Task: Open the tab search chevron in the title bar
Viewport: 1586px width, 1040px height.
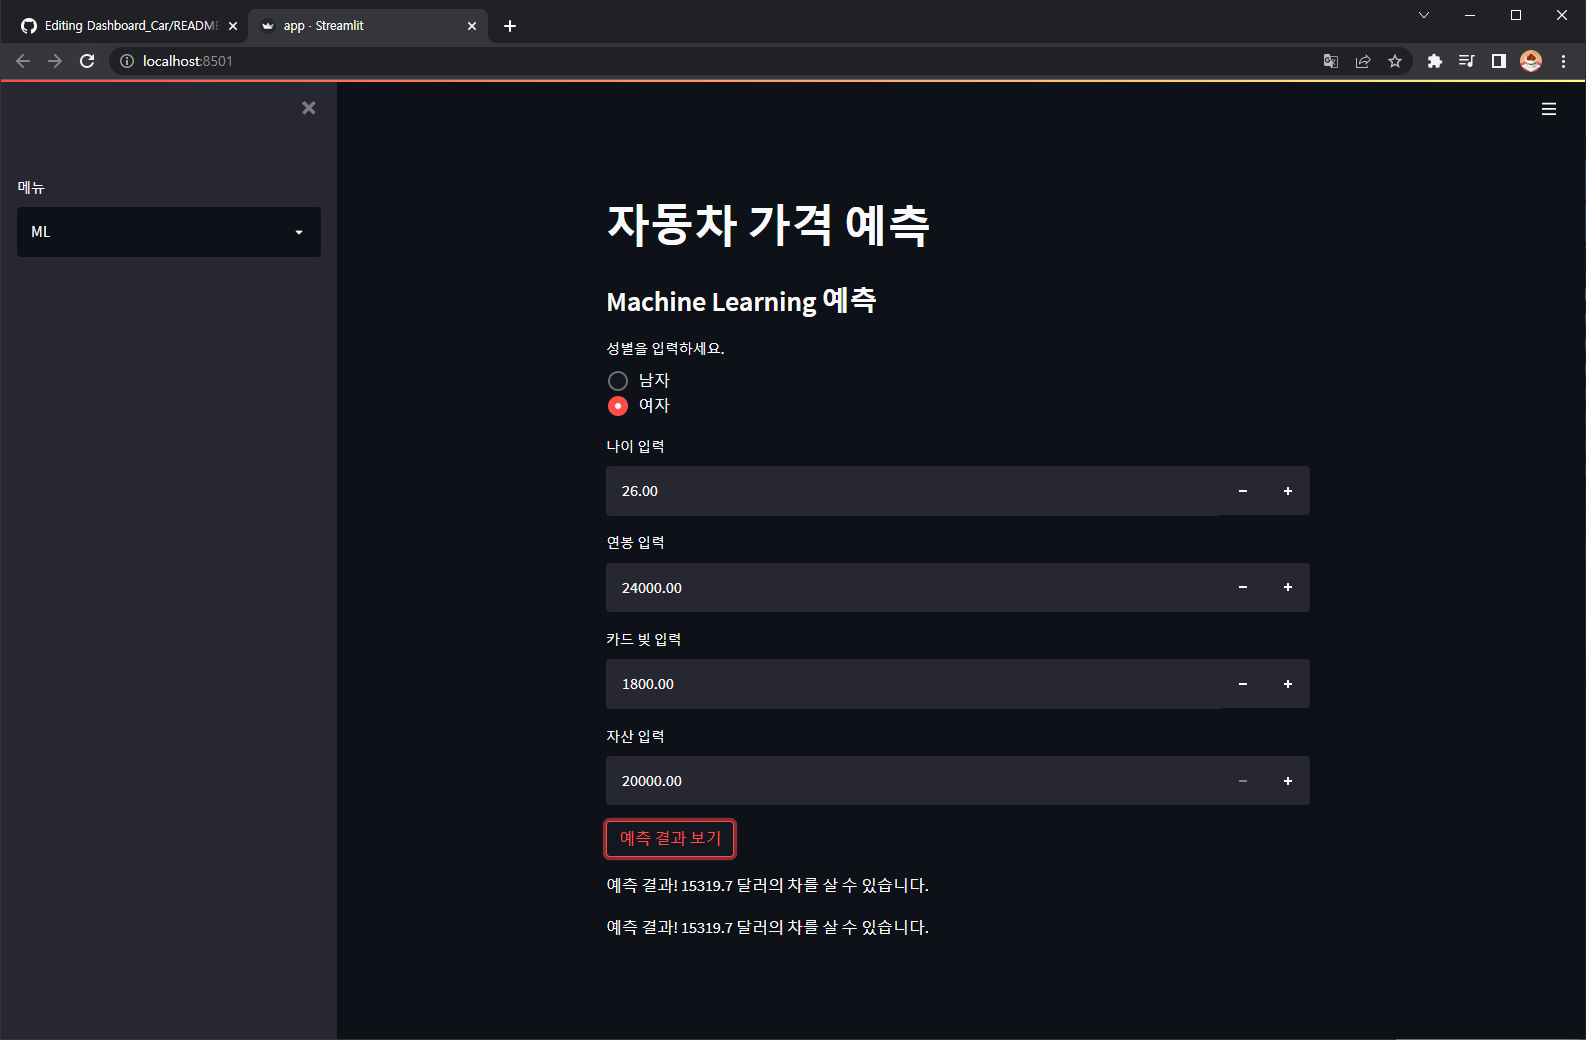Action: (x=1424, y=15)
